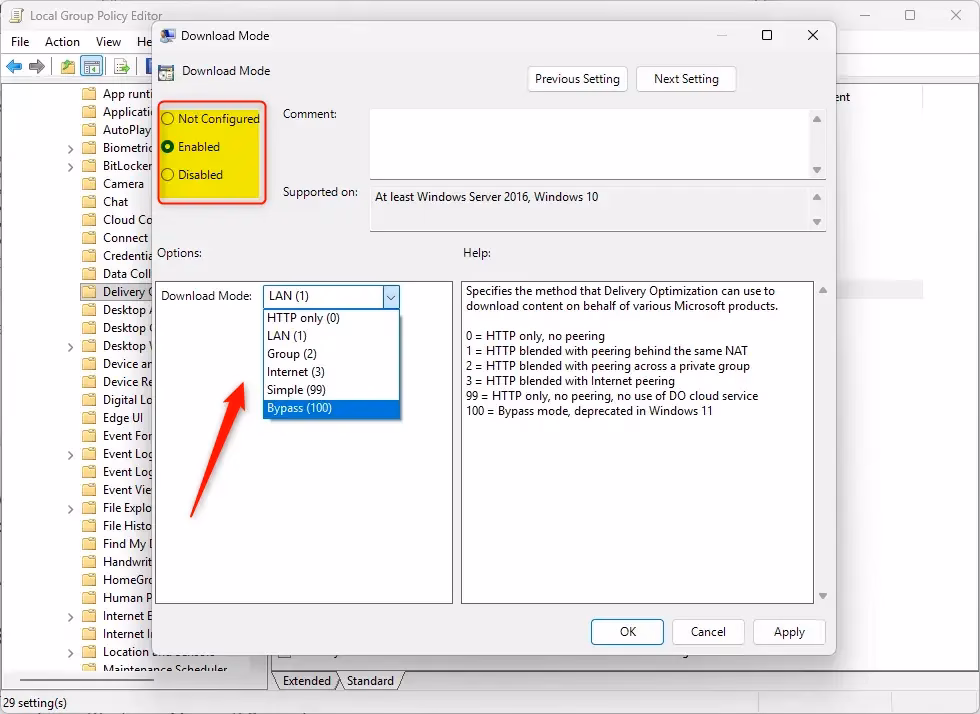Click the Export List toolbar icon

tap(120, 66)
